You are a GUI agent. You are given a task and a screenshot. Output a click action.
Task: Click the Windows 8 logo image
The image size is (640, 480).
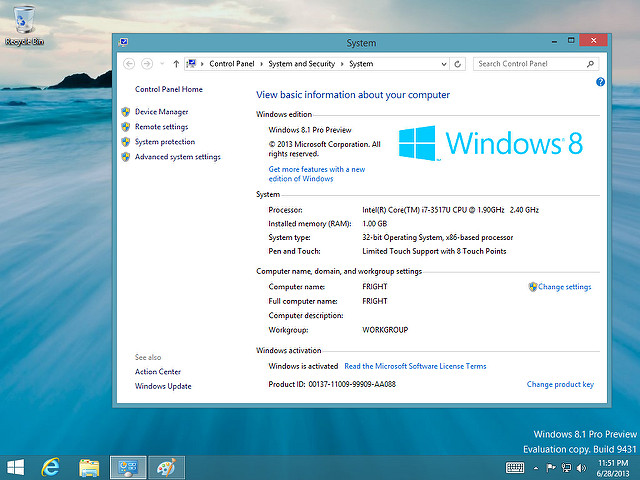(491, 143)
